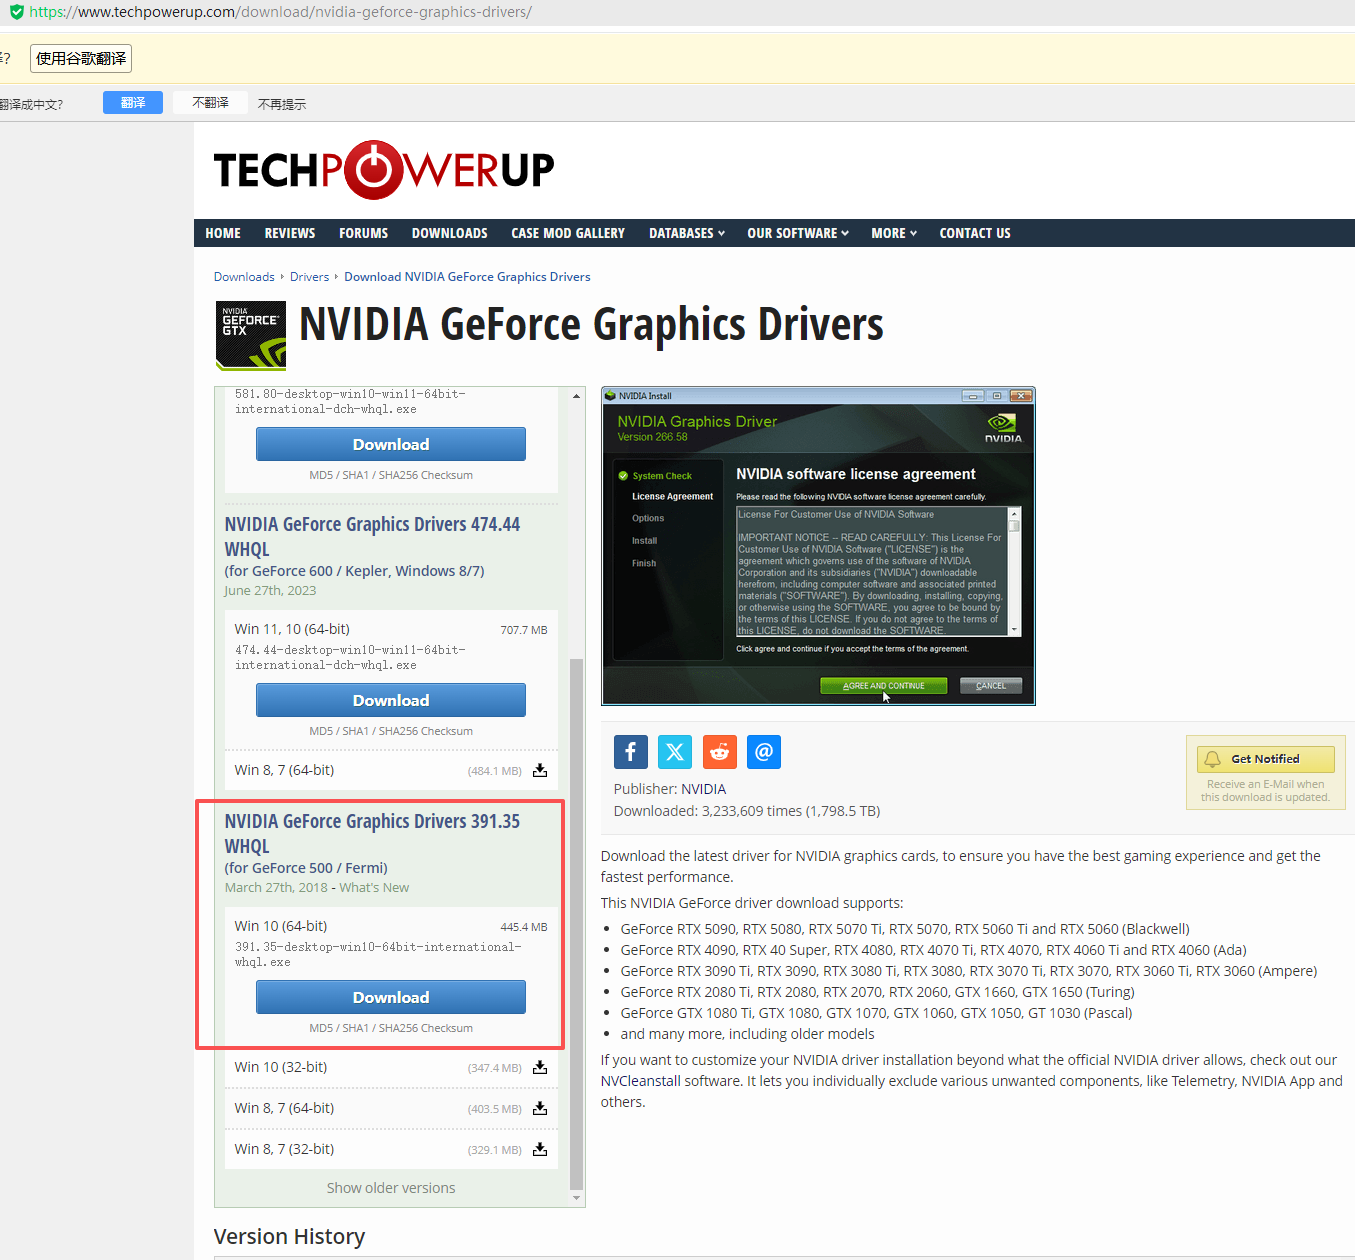This screenshot has width=1355, height=1260.
Task: Click the TechPowerUp logo
Action: 383,170
